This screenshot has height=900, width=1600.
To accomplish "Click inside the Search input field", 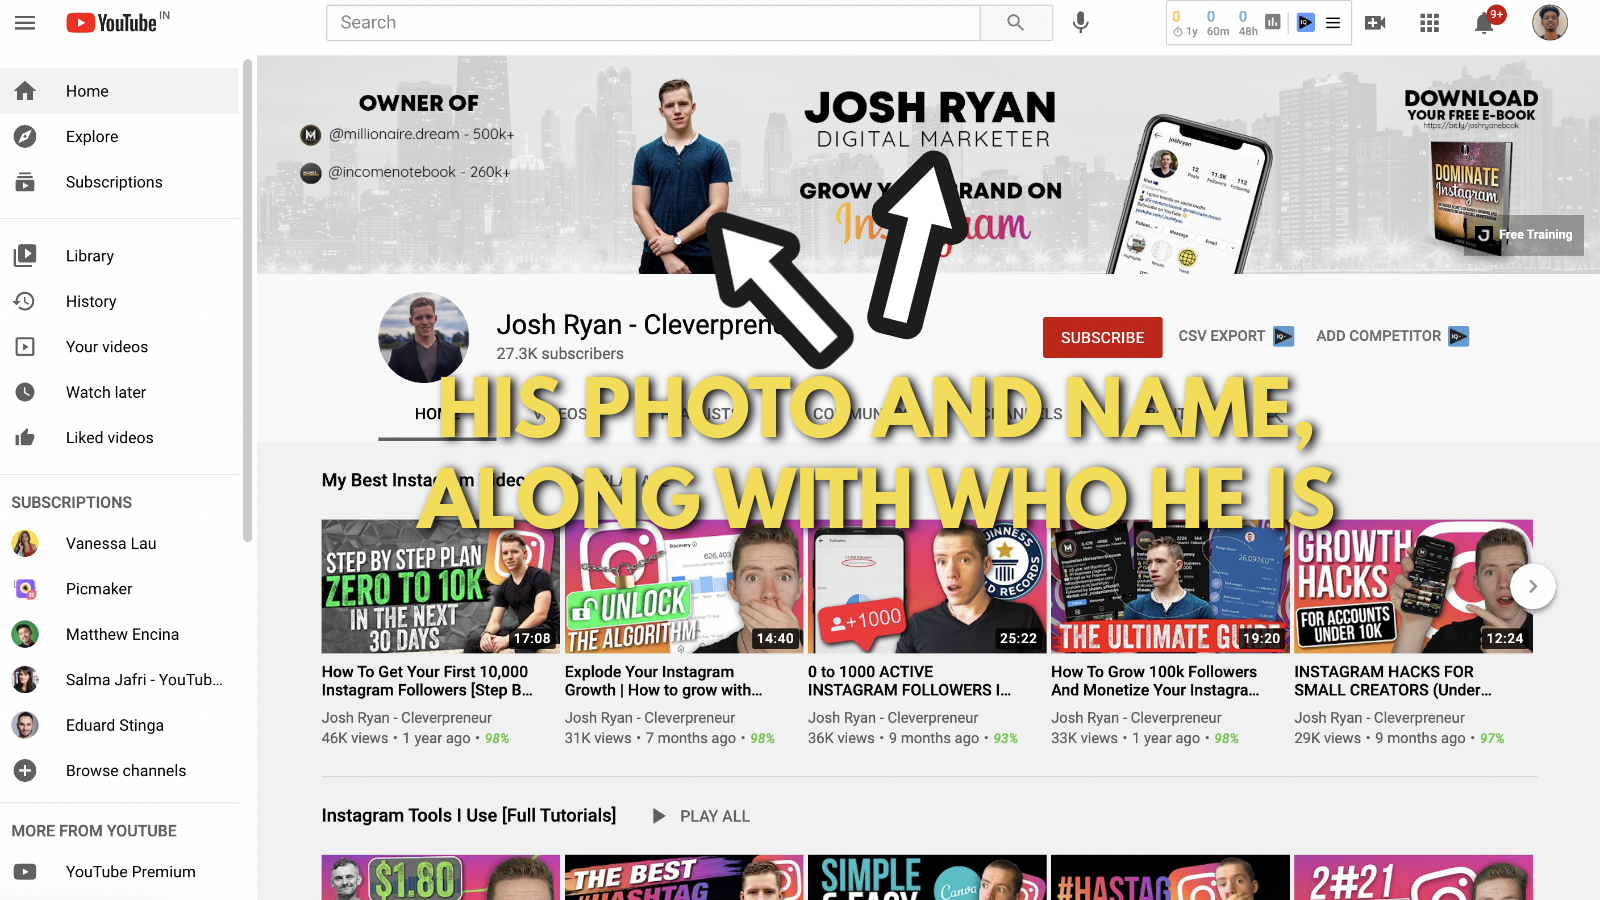I will pos(653,22).
